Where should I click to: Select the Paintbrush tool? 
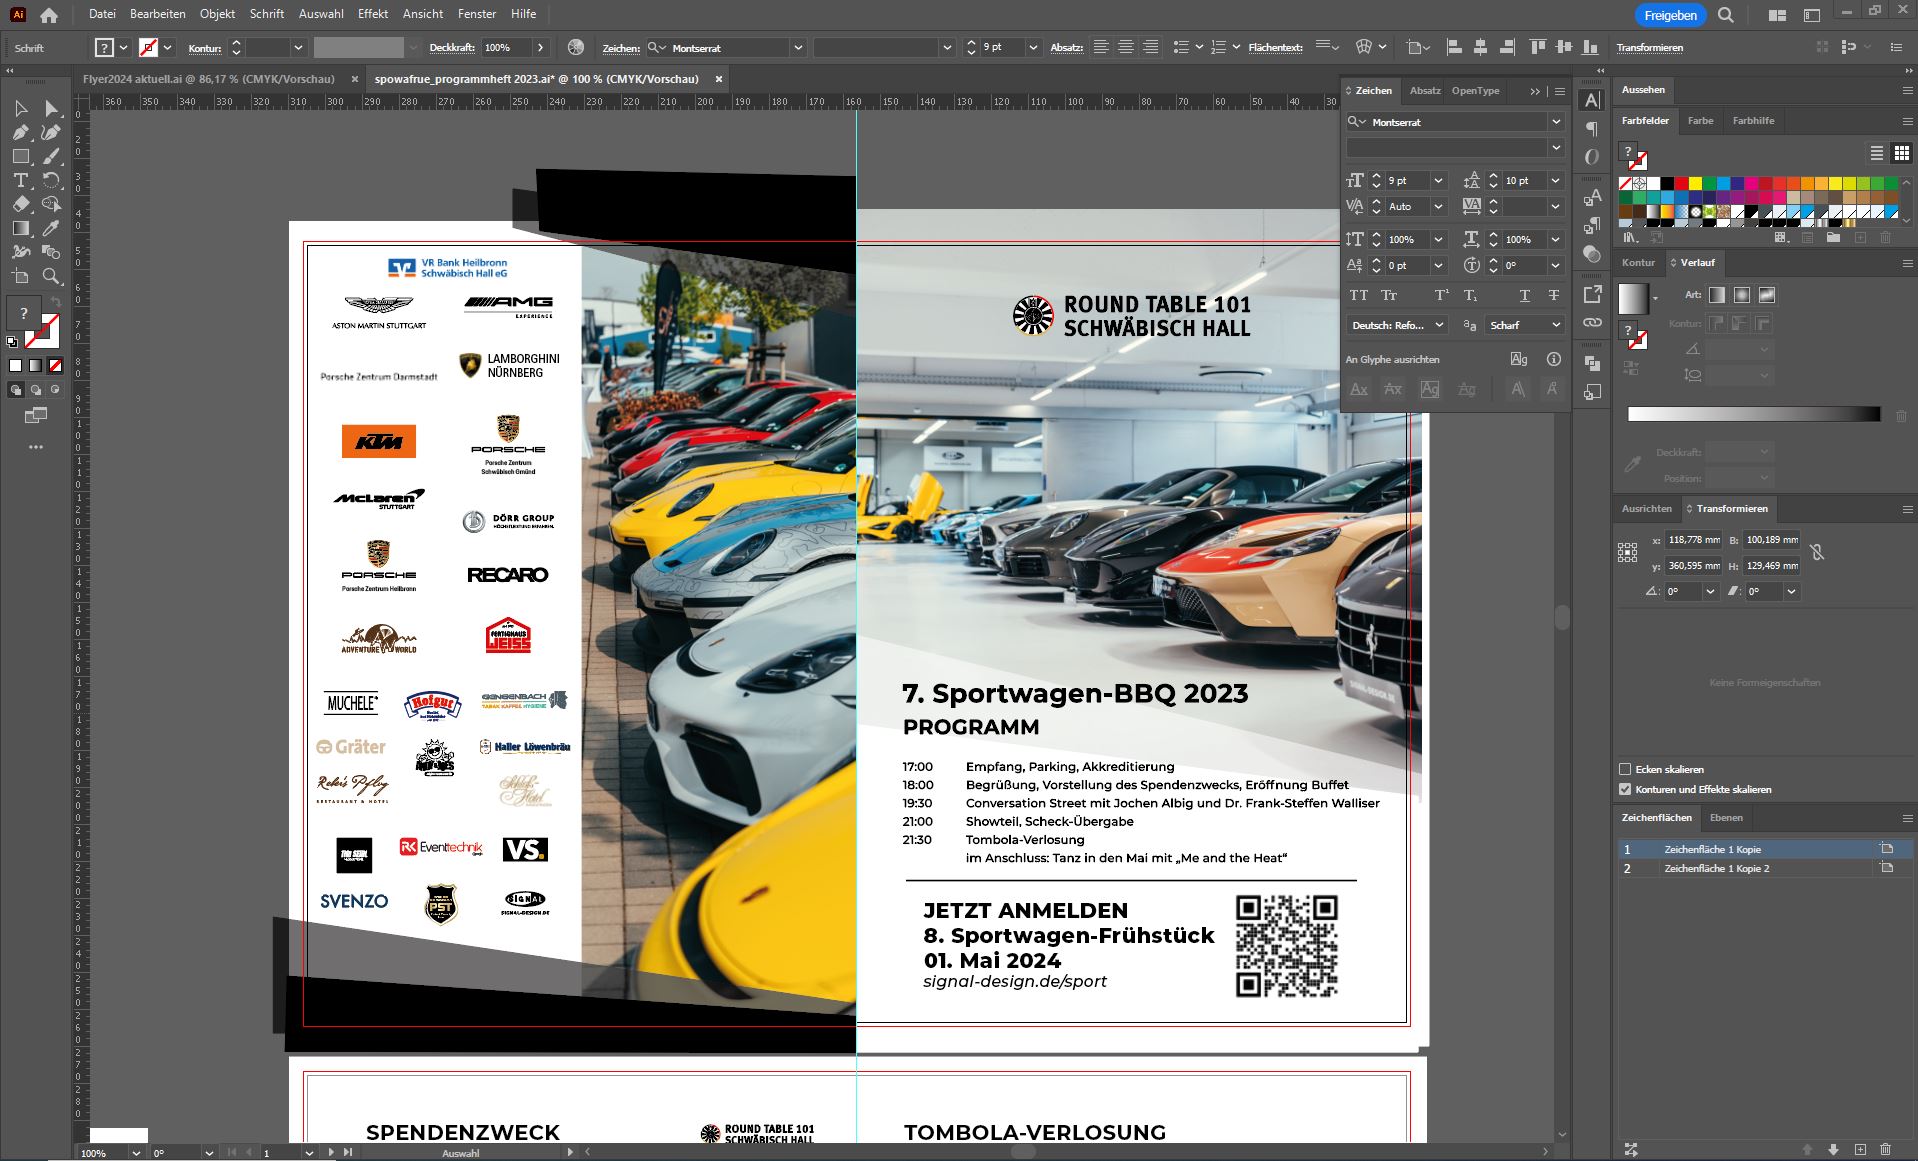point(51,156)
